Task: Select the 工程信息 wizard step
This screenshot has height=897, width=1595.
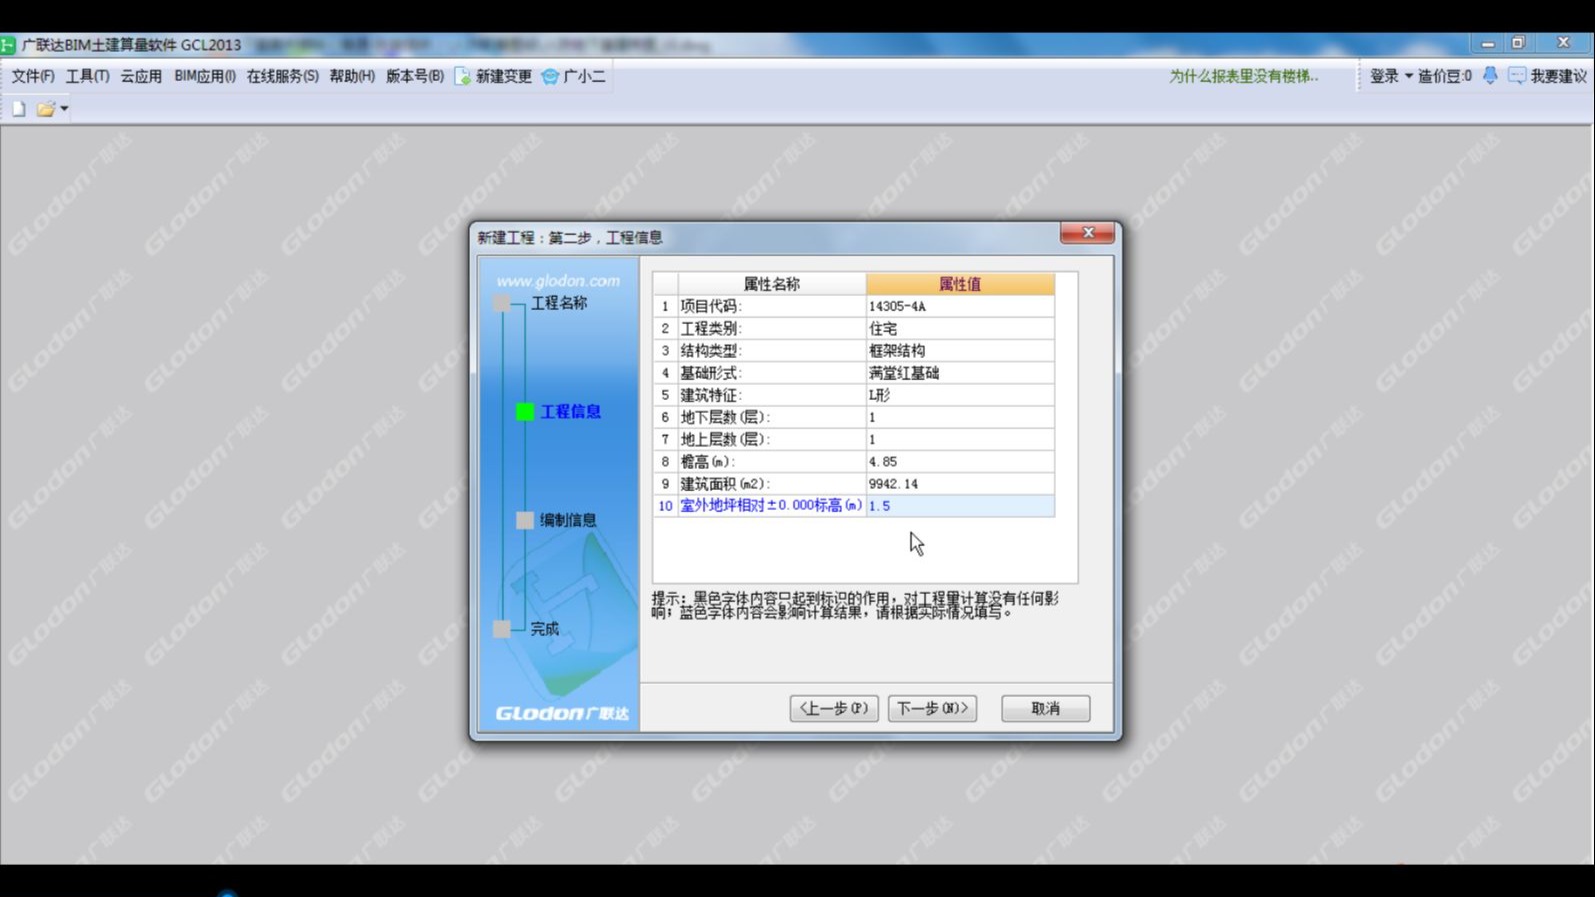Action: point(570,411)
